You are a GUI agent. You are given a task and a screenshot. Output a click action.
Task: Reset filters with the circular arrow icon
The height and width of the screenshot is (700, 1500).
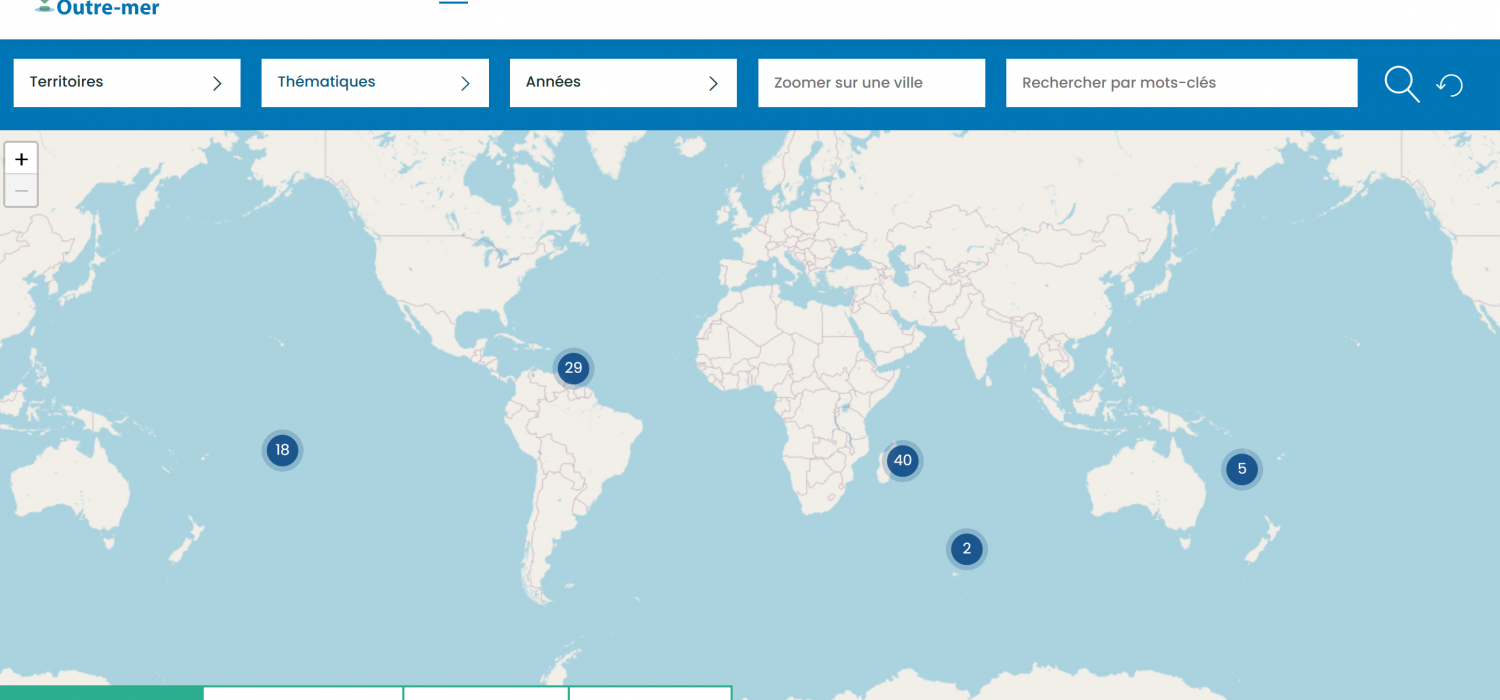(x=1450, y=85)
